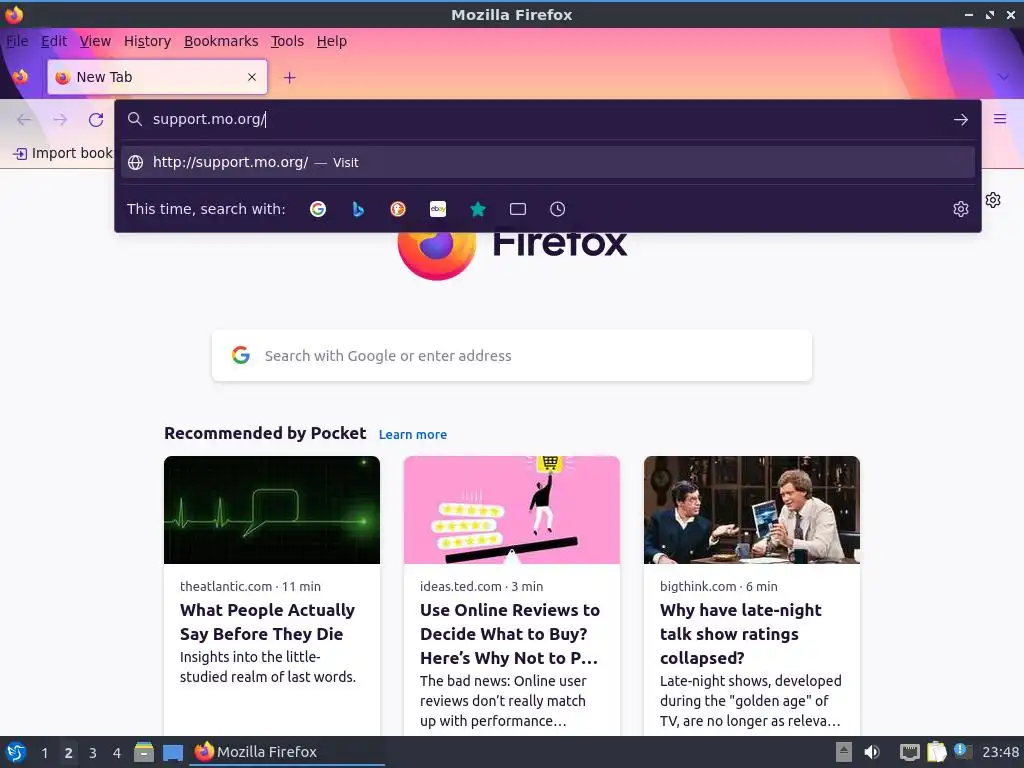1024x768 pixels.
Task: Reload the current page
Action: (96, 120)
